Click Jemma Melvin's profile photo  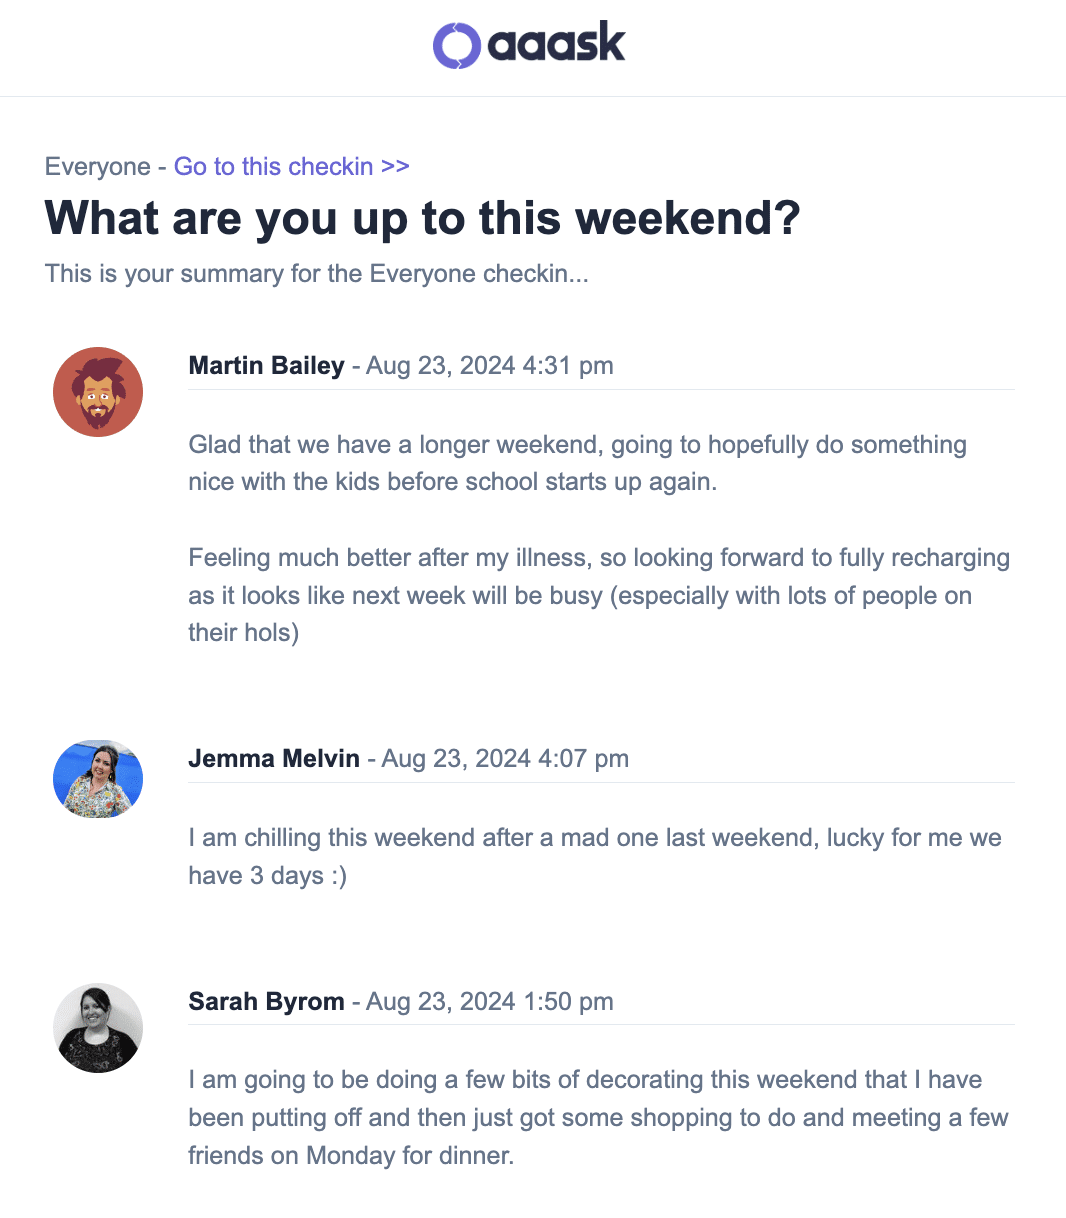coord(98,779)
